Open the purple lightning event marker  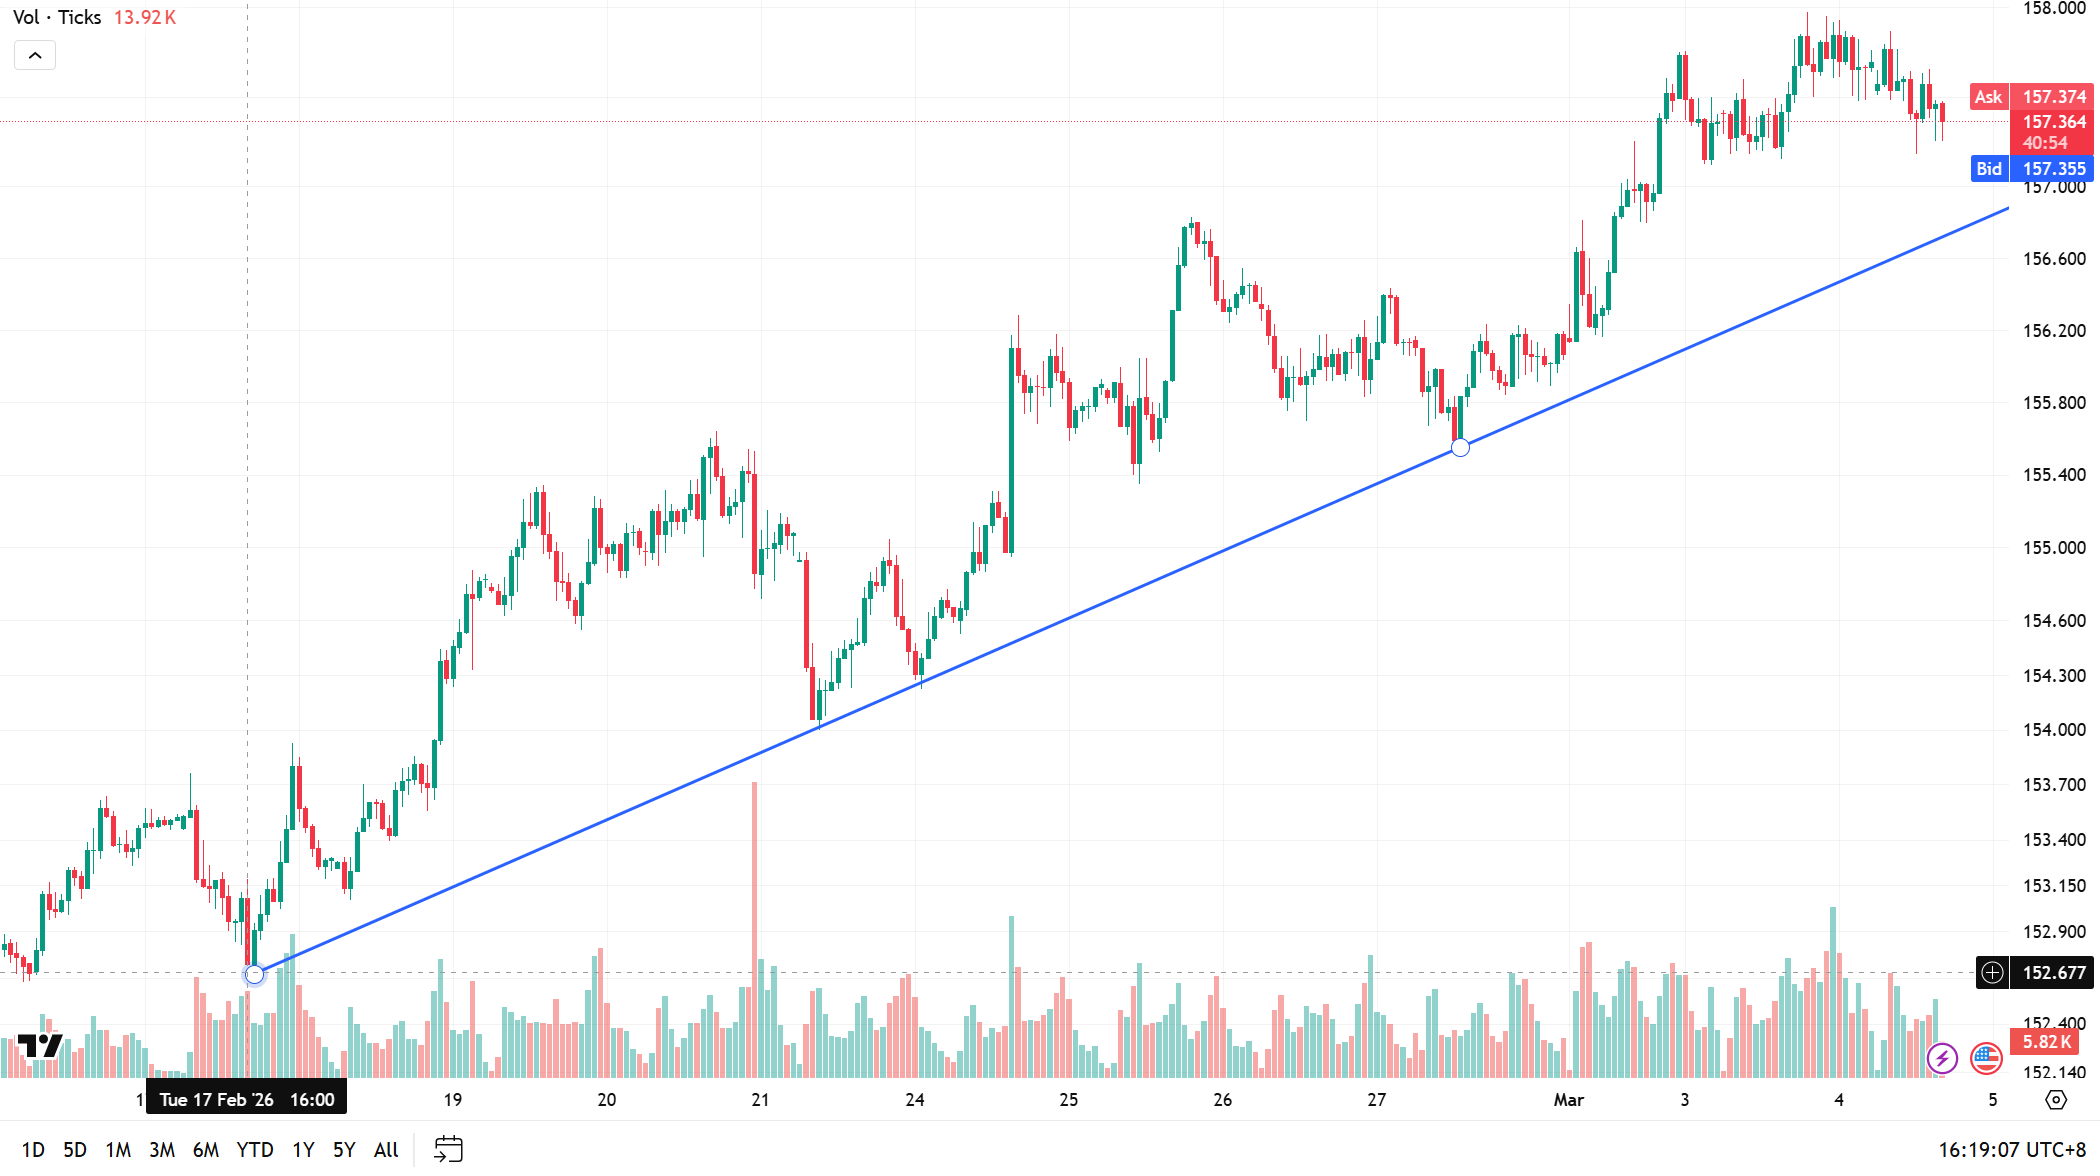[x=1942, y=1057]
